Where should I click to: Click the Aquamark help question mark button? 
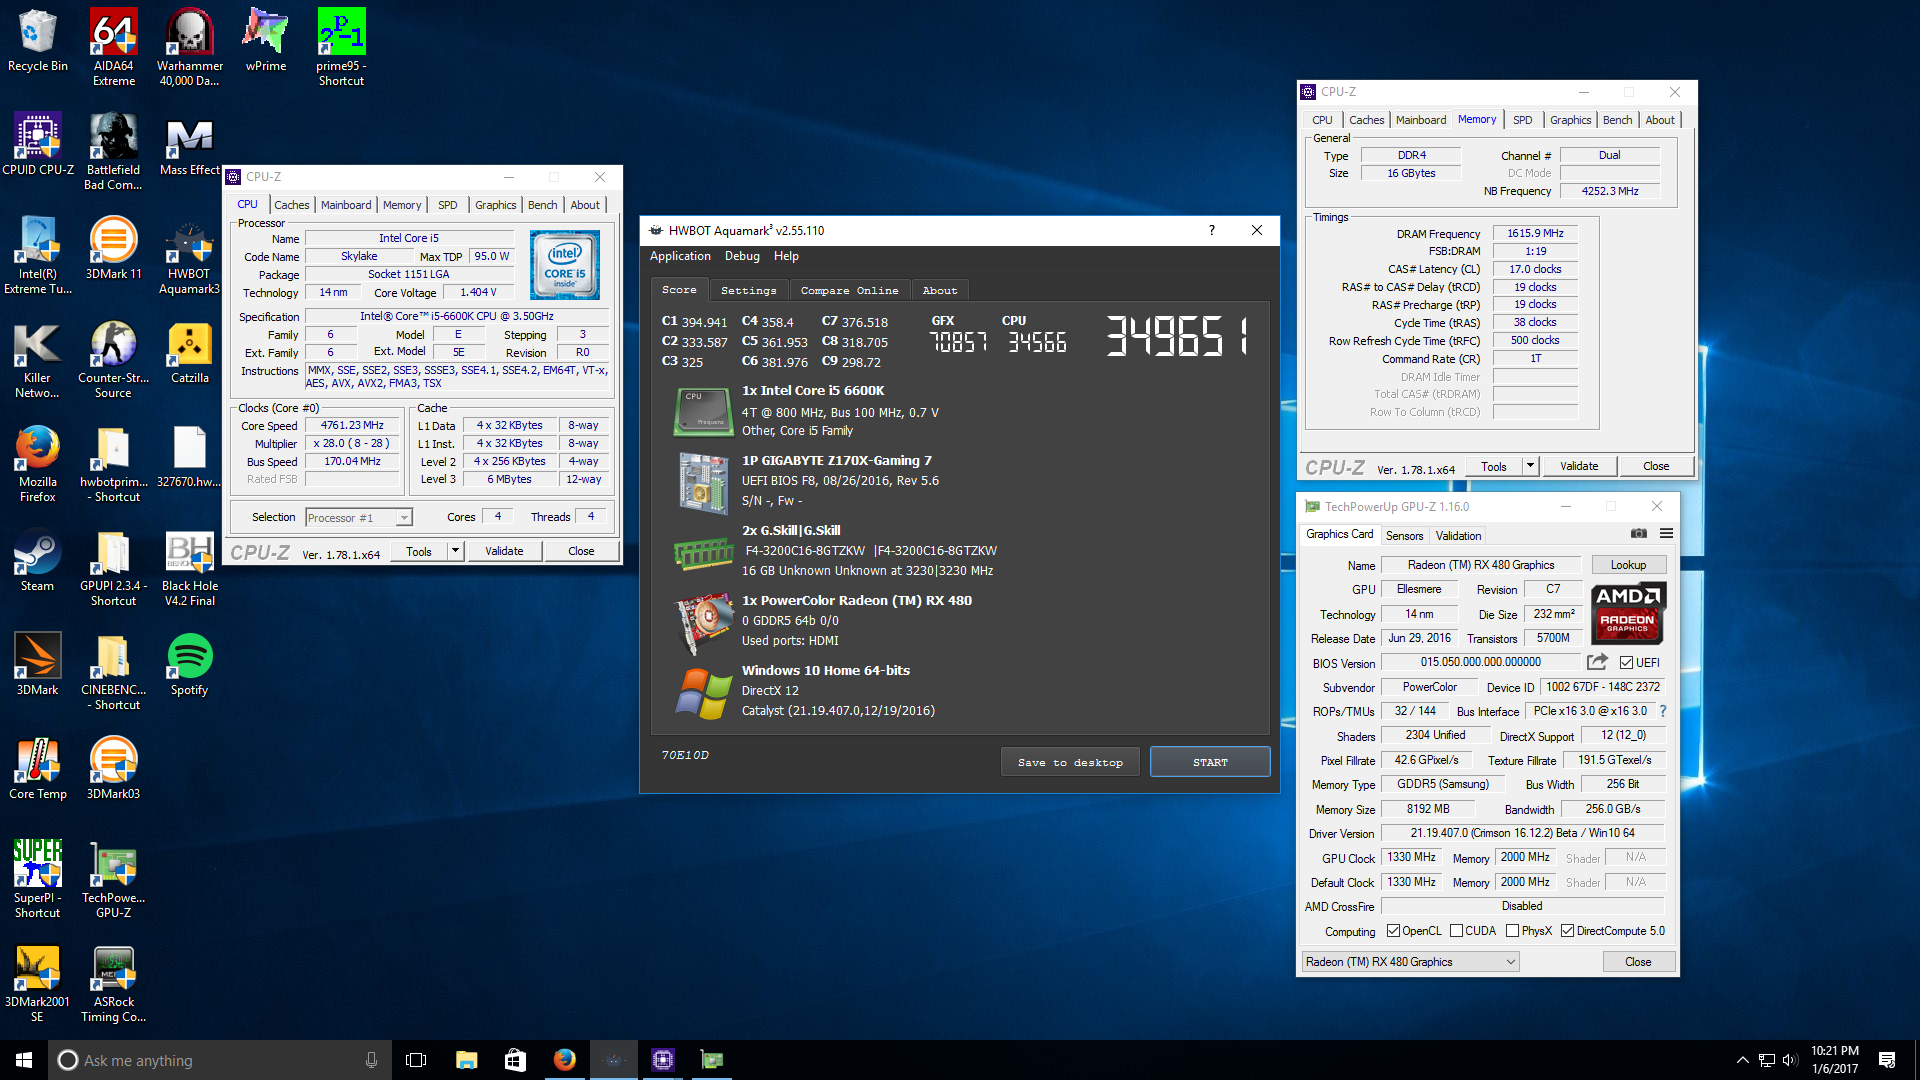(x=1212, y=230)
